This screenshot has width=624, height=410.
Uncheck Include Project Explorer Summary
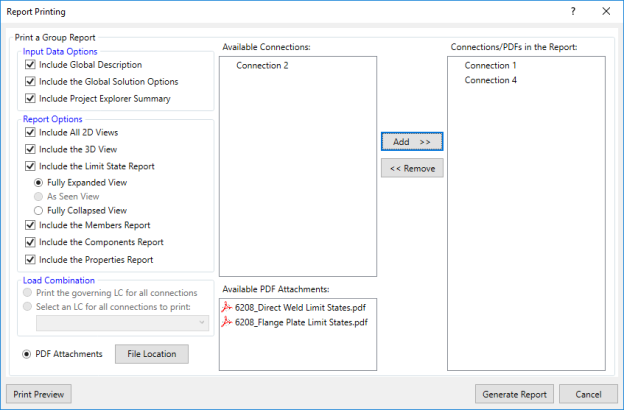tap(30, 99)
